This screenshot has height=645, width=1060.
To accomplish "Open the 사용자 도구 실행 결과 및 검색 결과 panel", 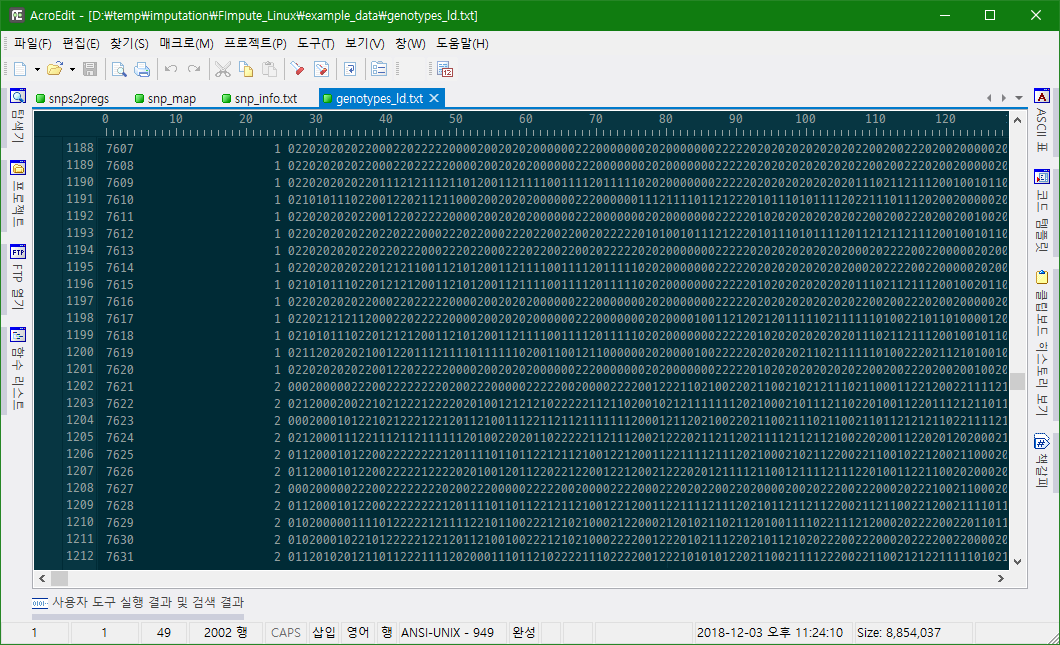I will (x=138, y=602).
